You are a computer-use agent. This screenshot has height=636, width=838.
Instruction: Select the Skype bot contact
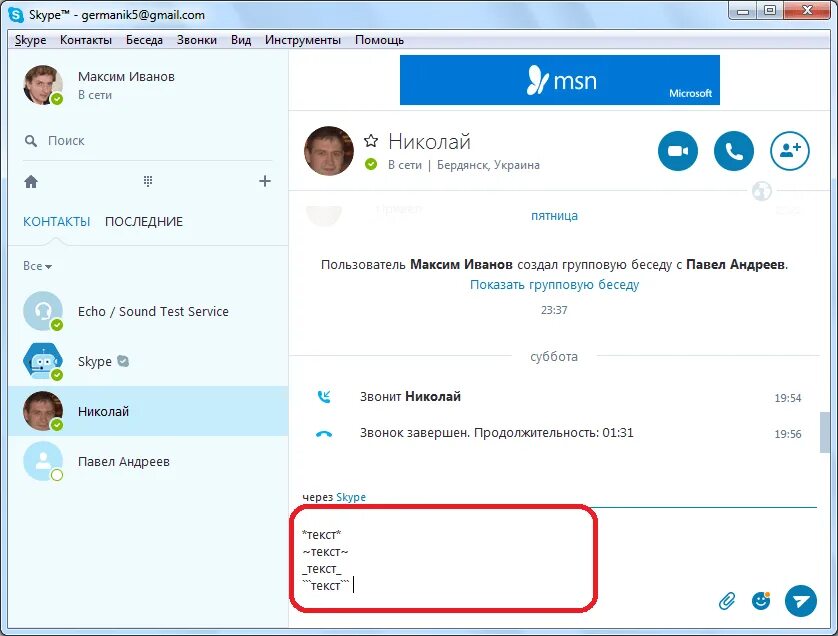[x=148, y=361]
